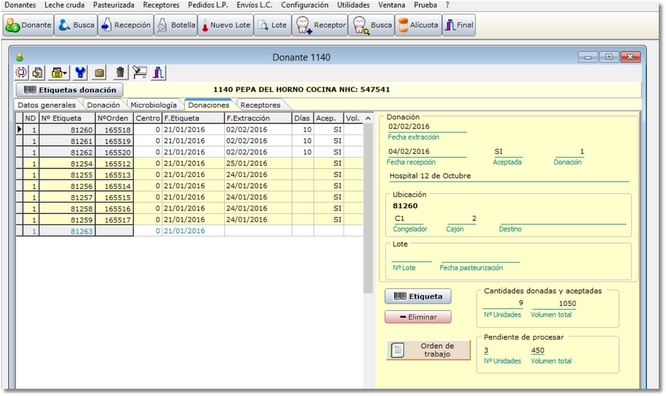Create a Nuevo Lote from toolbar

pos(226,25)
